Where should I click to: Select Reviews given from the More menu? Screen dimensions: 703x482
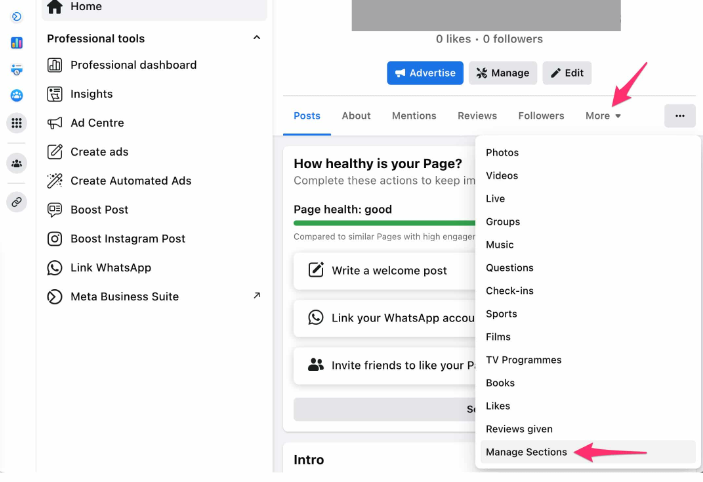[x=588, y=429]
